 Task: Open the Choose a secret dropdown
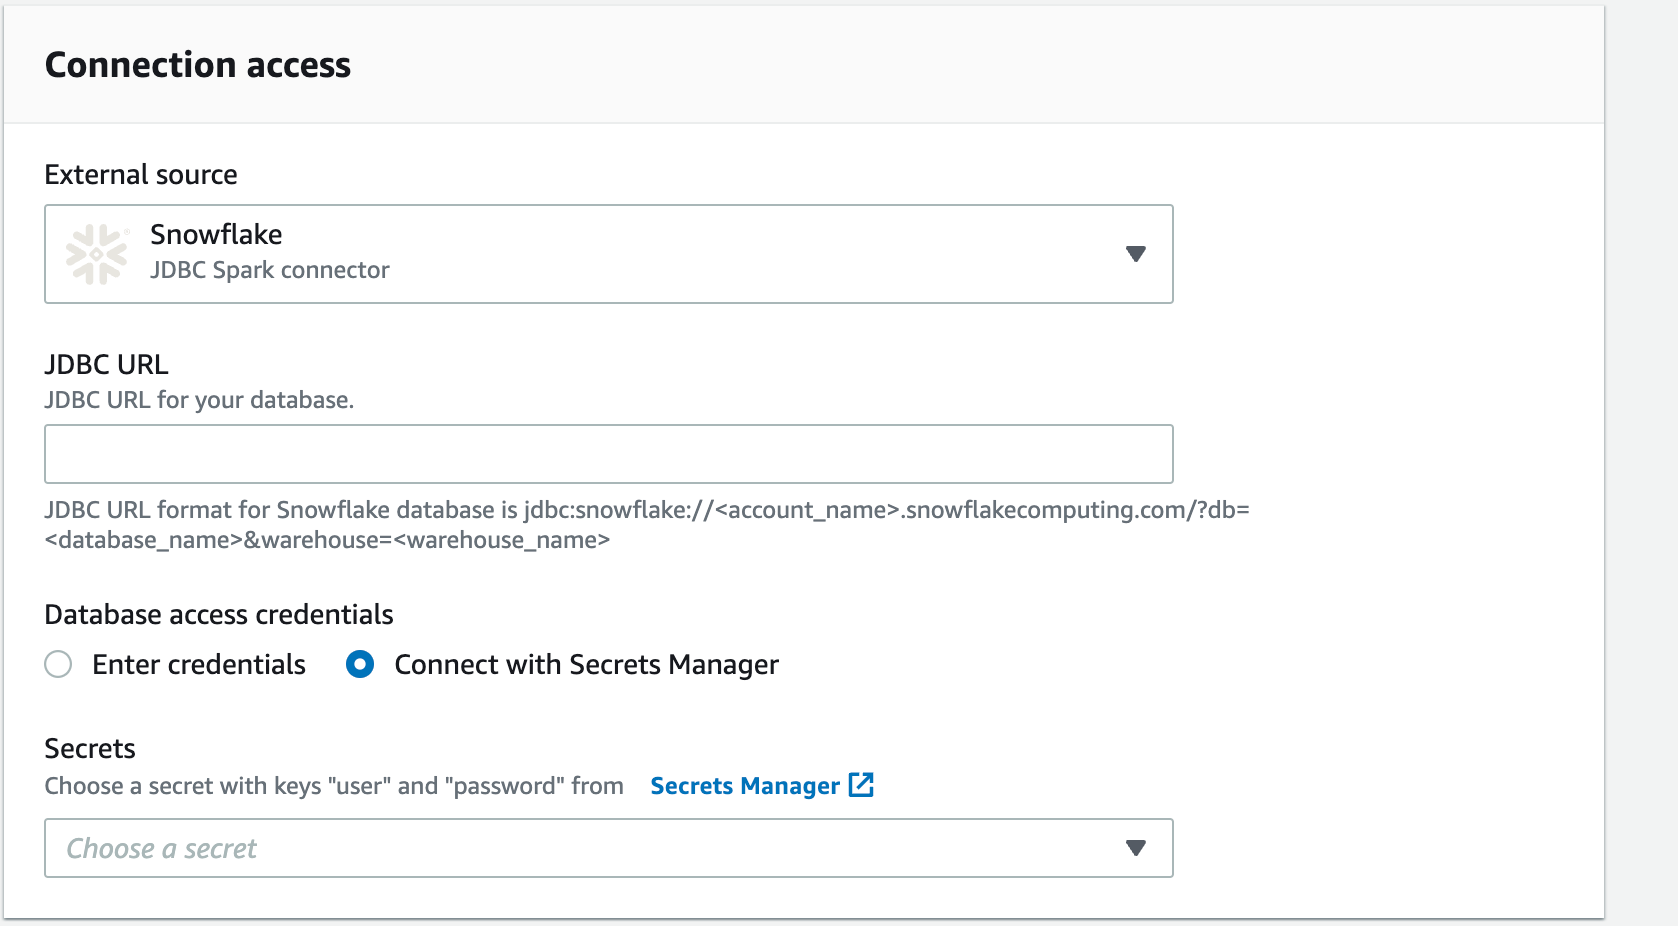[x=608, y=847]
